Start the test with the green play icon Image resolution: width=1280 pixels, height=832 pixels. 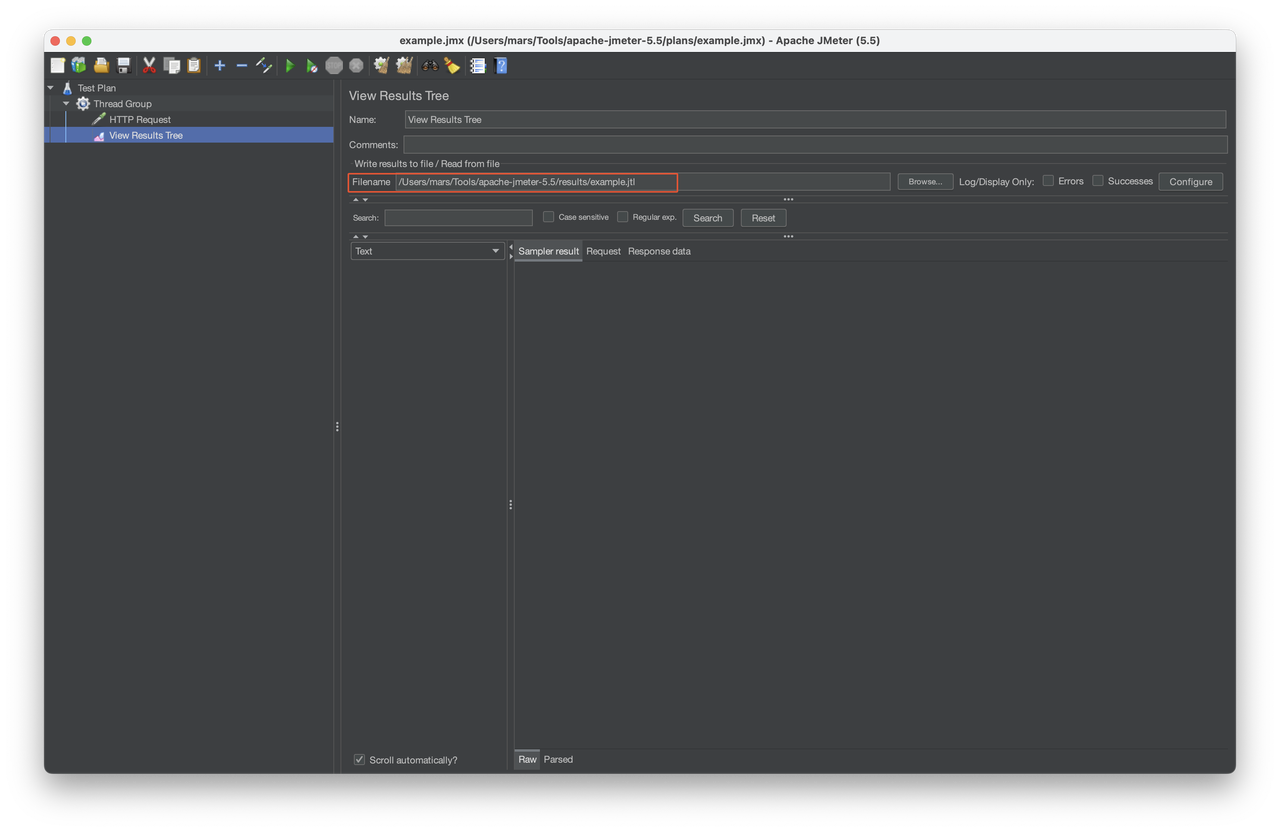(x=290, y=66)
